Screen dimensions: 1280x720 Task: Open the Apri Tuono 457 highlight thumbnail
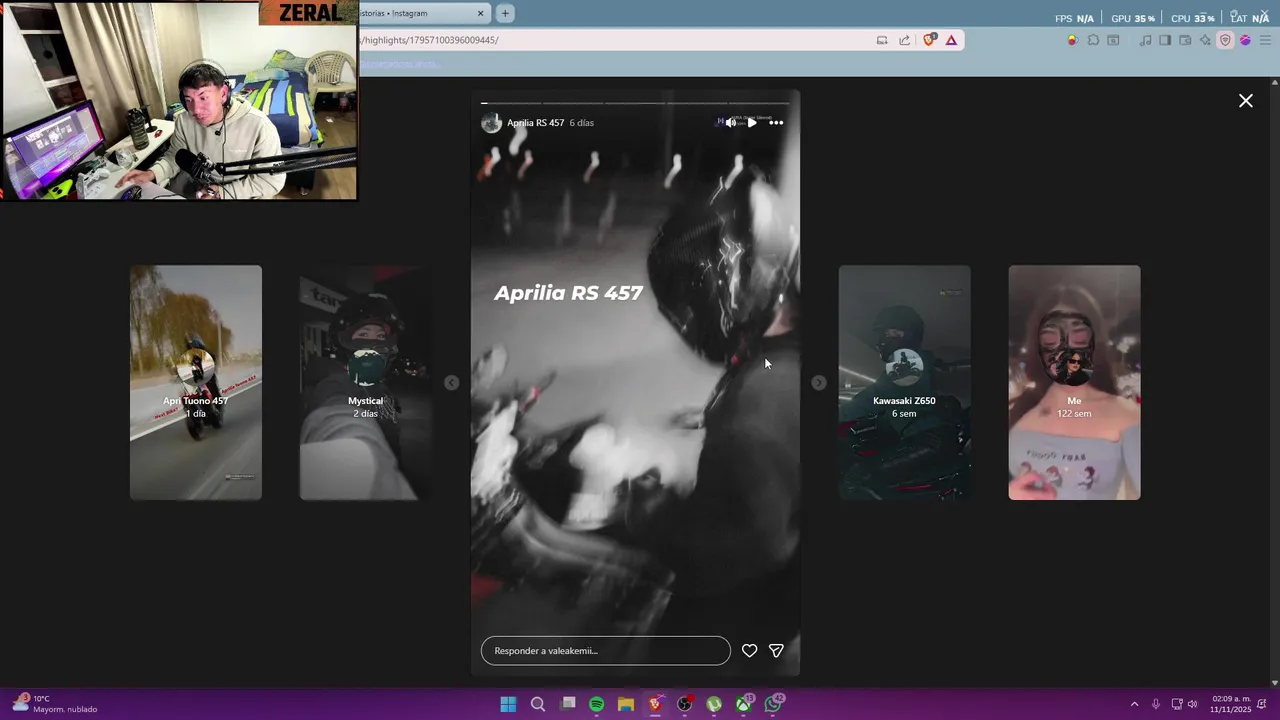coord(196,382)
